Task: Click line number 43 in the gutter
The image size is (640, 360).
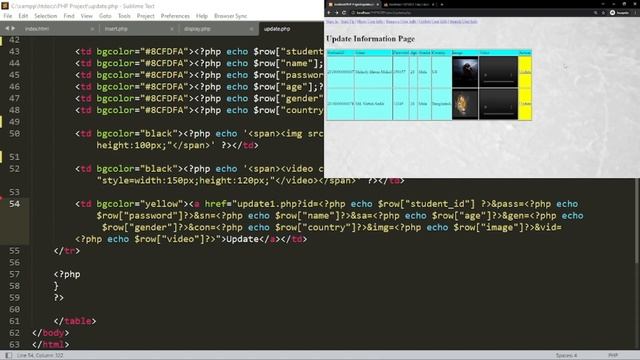Action: pyautogui.click(x=14, y=51)
